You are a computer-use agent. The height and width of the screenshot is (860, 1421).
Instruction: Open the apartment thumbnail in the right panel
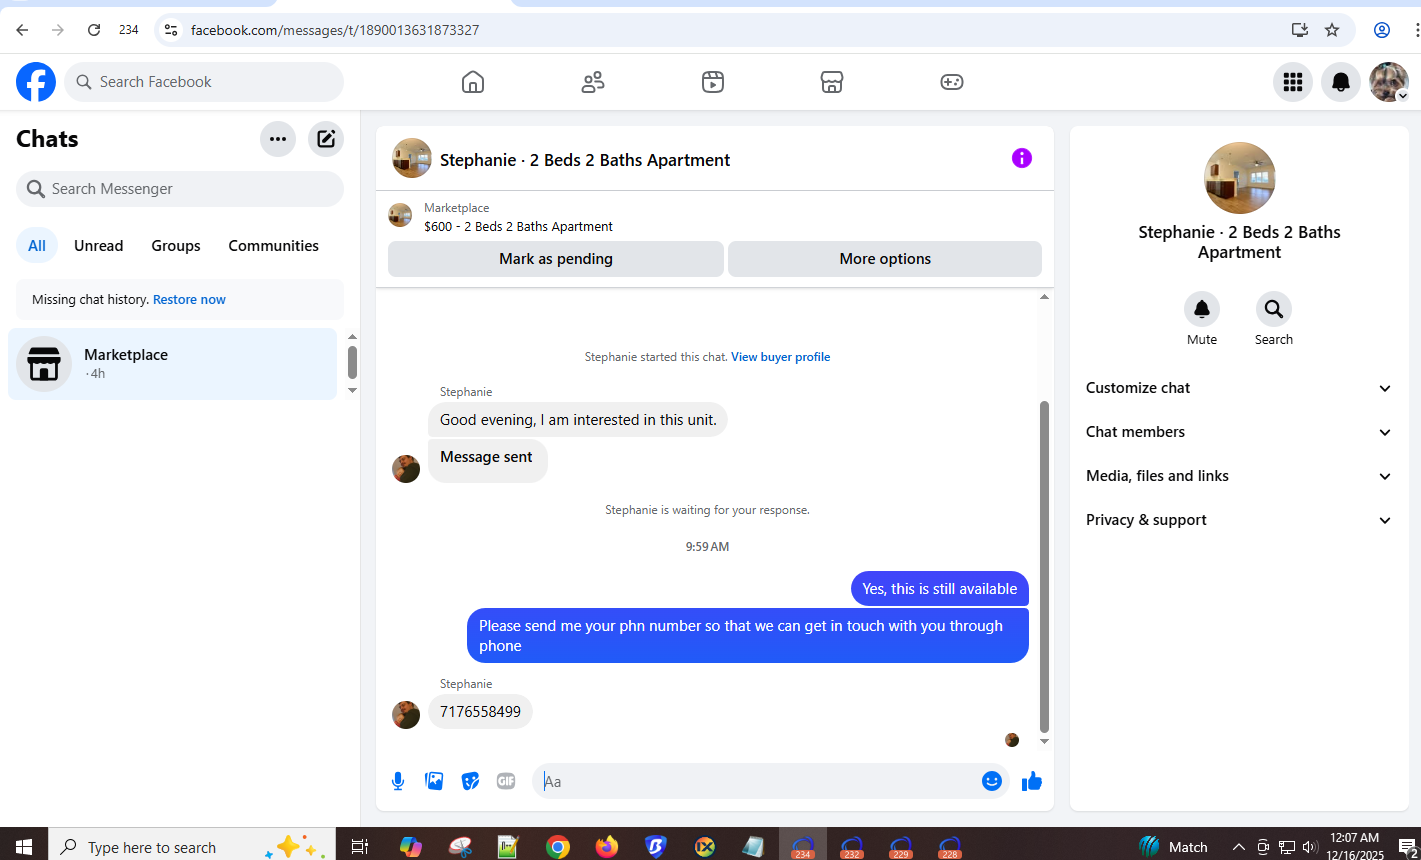1240,178
